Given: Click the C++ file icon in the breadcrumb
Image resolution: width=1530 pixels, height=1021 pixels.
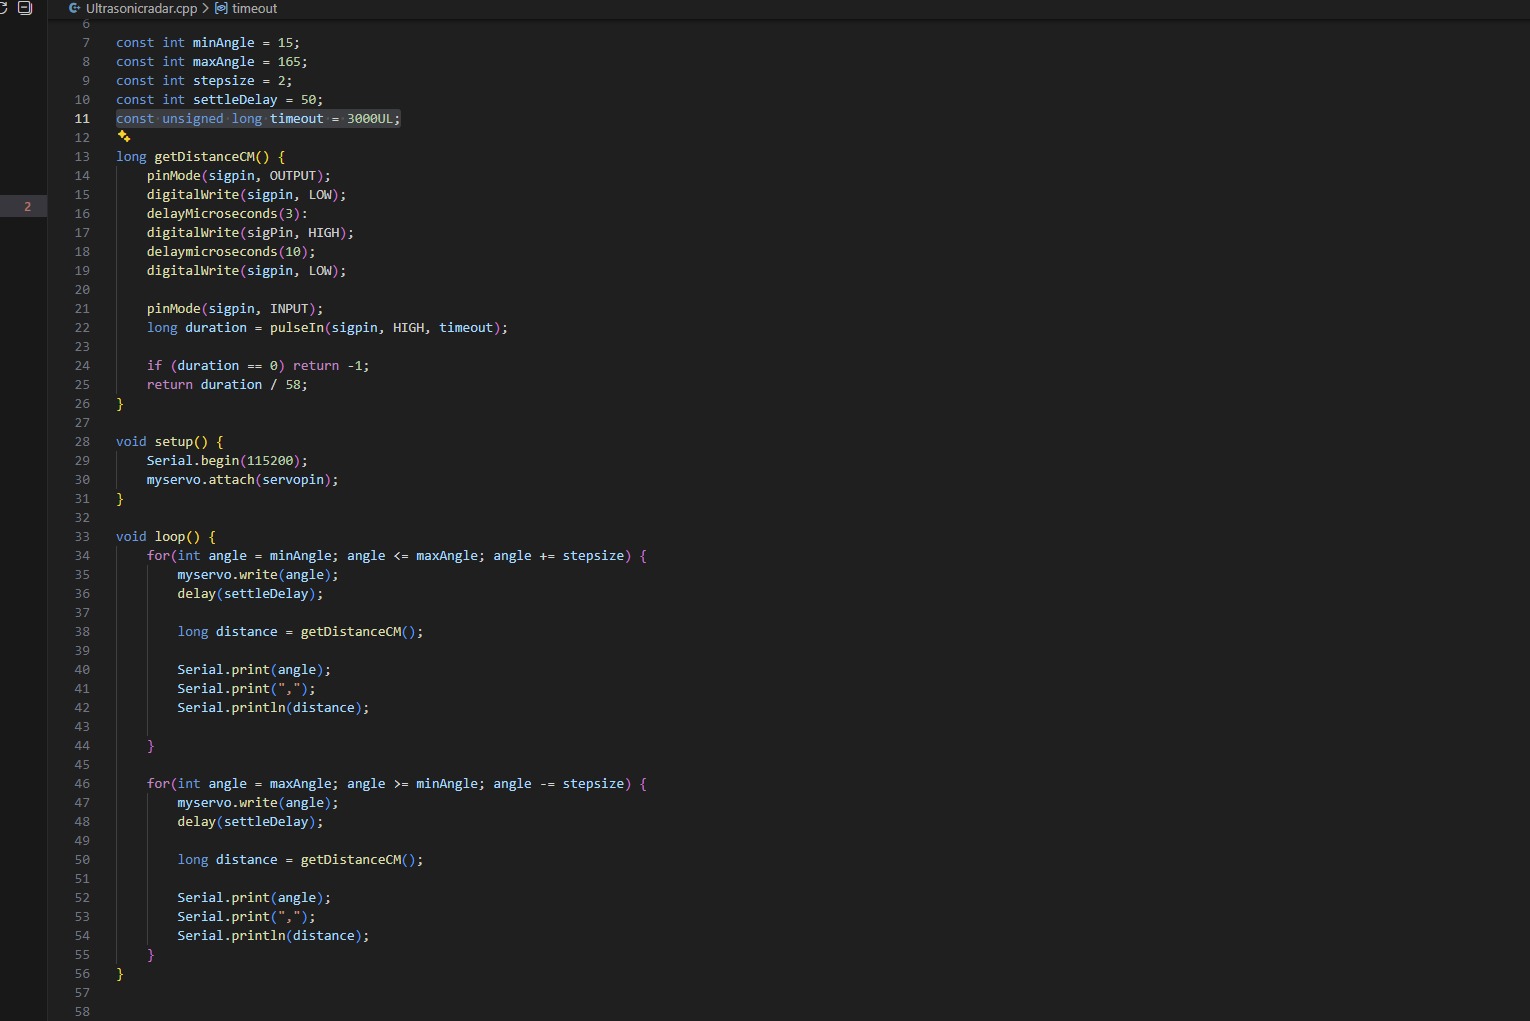Looking at the screenshot, I should [75, 8].
